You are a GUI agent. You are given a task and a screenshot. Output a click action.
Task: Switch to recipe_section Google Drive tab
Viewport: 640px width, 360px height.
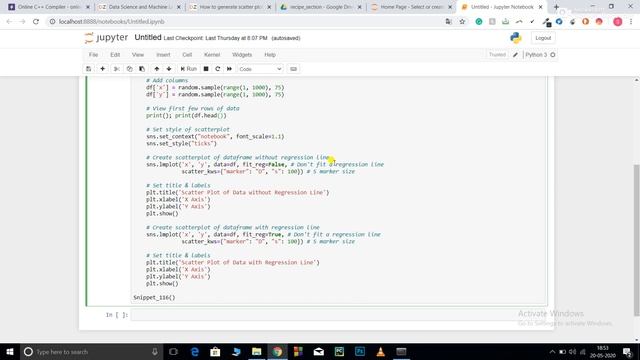(x=321, y=7)
